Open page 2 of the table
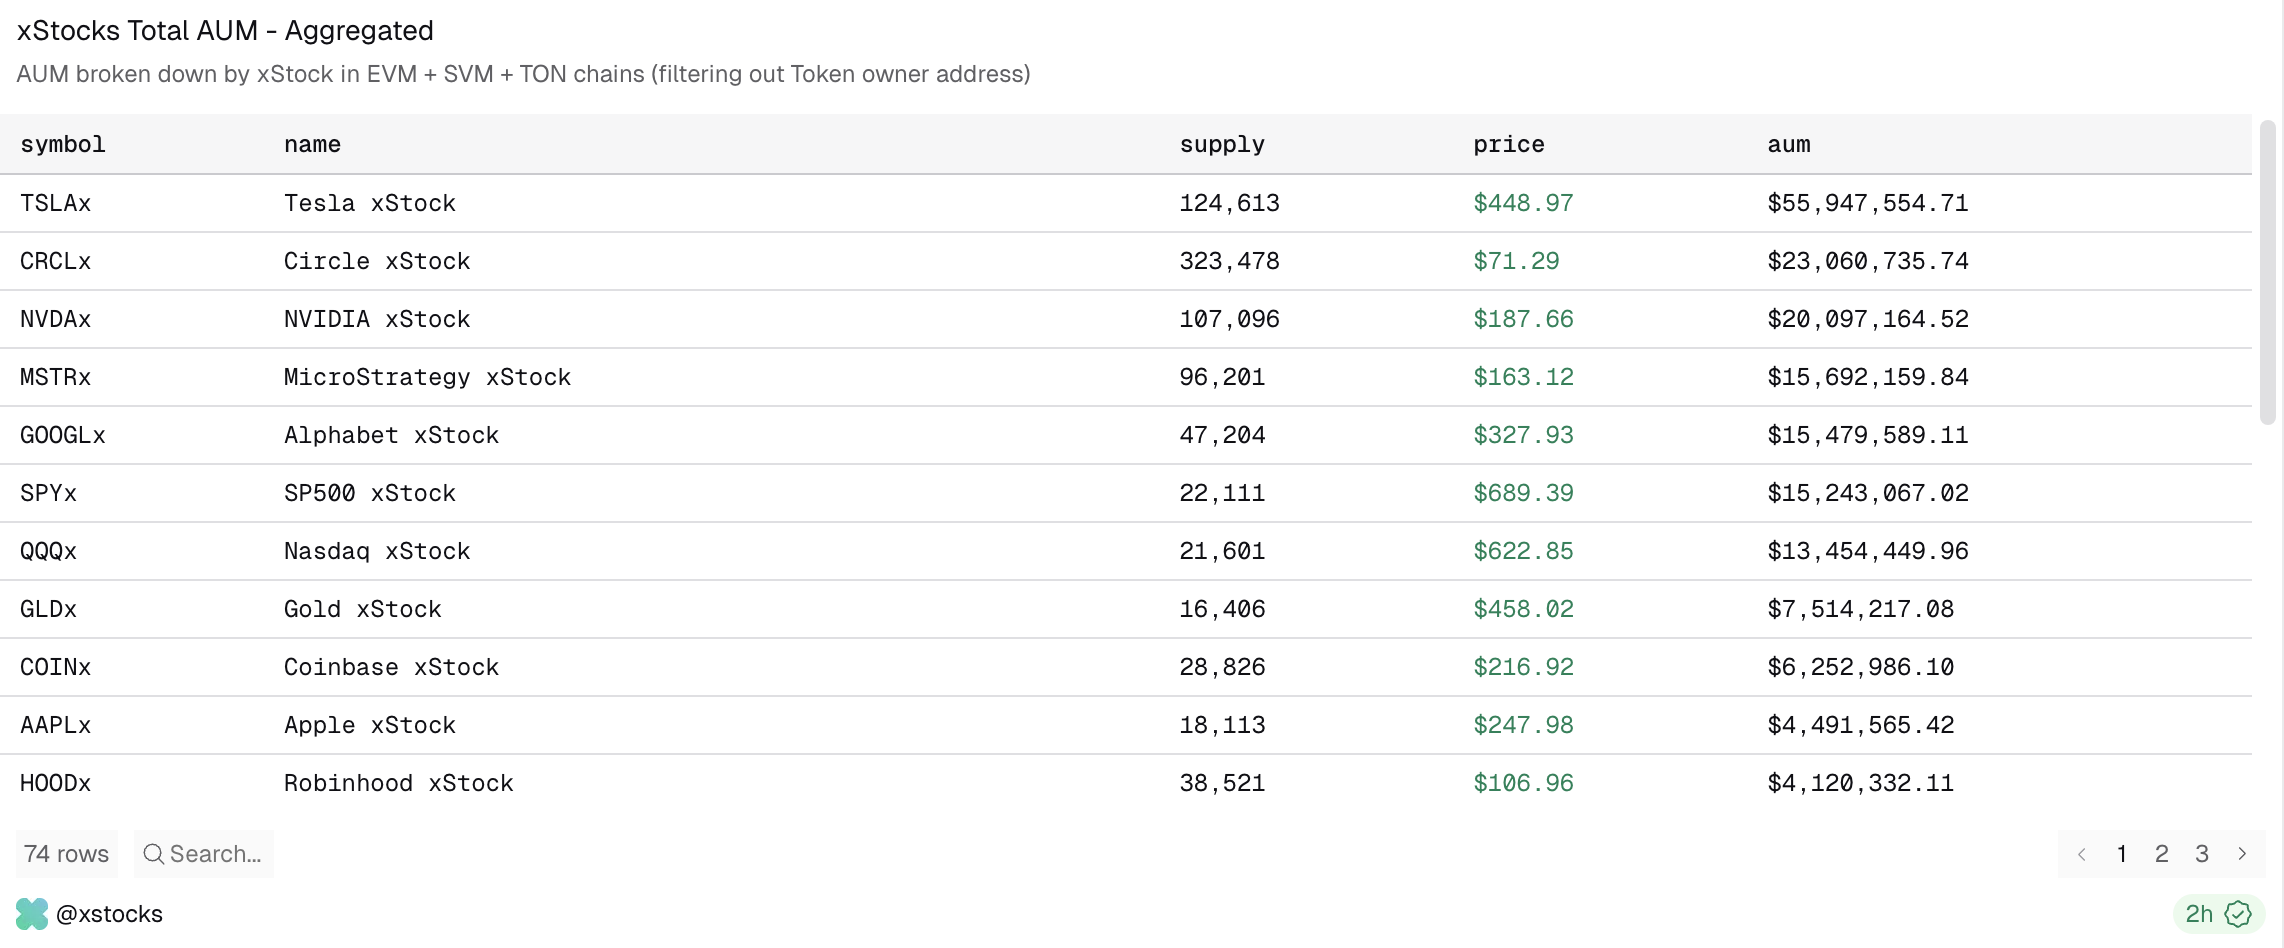 click(2162, 854)
